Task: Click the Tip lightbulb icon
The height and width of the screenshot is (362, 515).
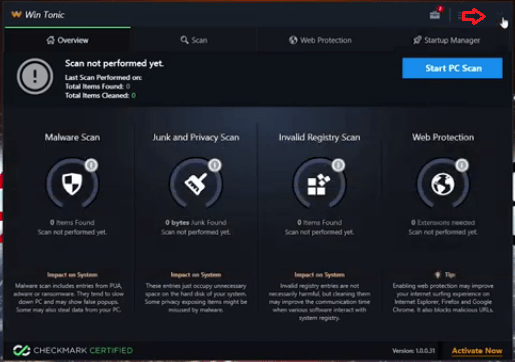Action: 438,275
